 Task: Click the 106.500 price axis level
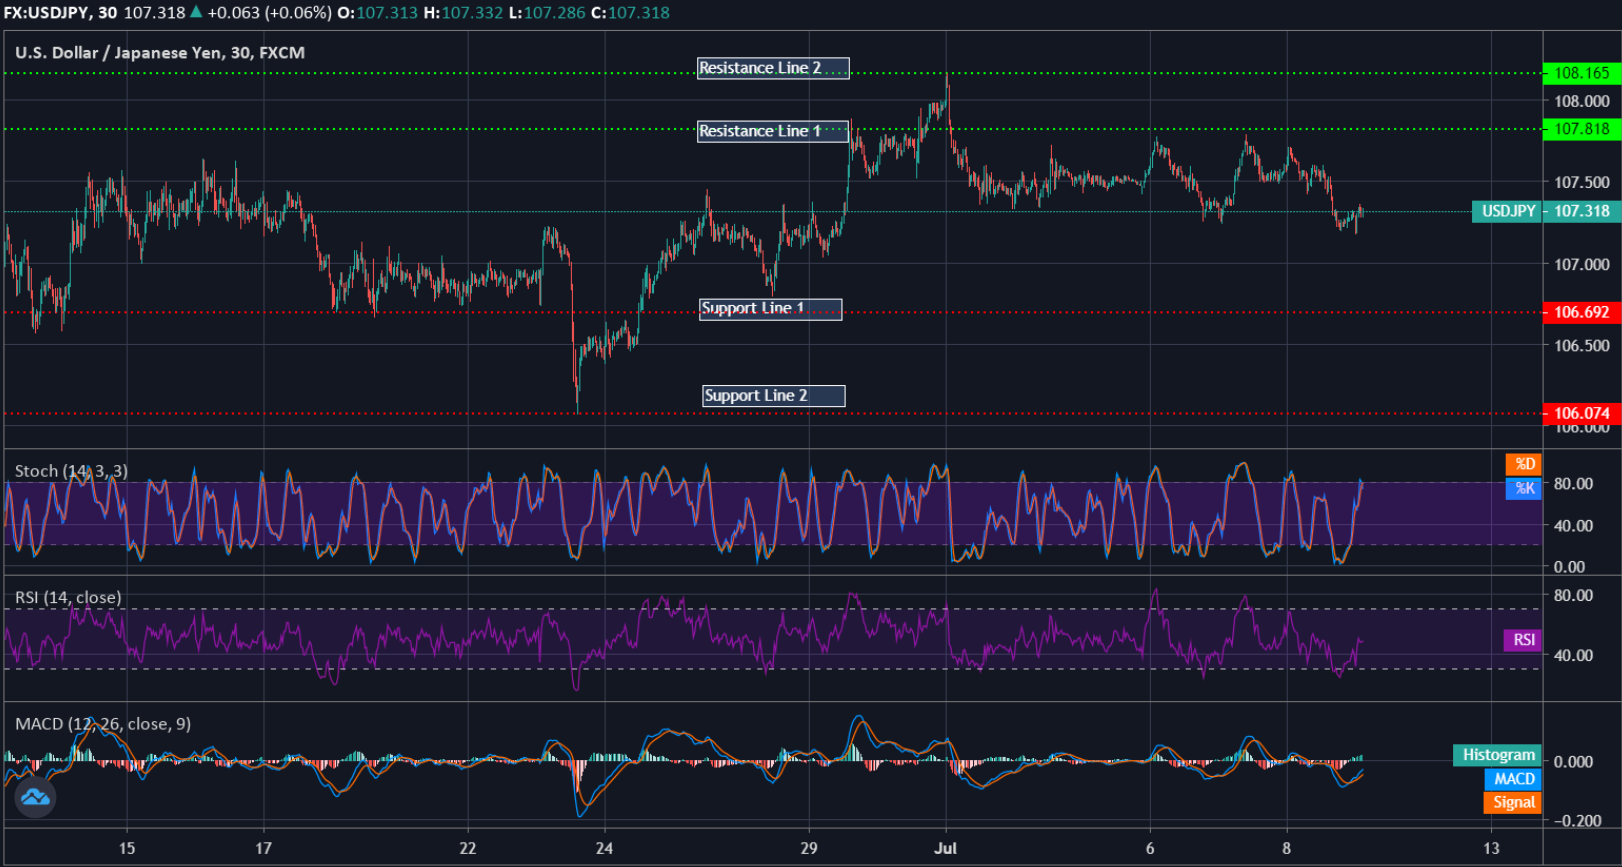click(1582, 346)
